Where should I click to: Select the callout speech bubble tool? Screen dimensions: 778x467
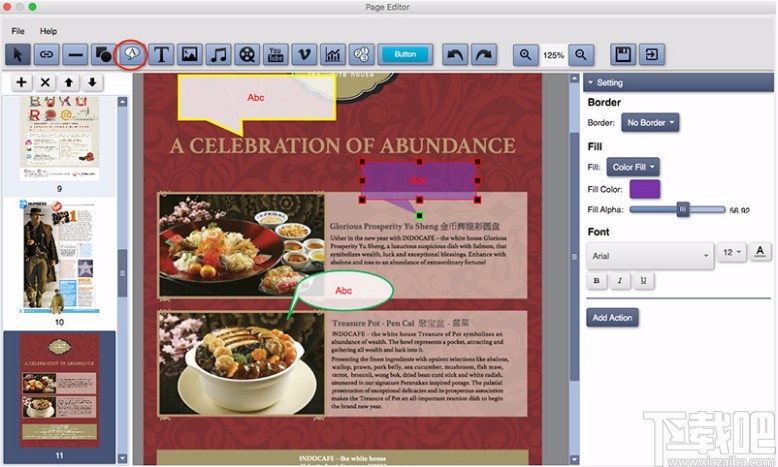click(x=131, y=54)
